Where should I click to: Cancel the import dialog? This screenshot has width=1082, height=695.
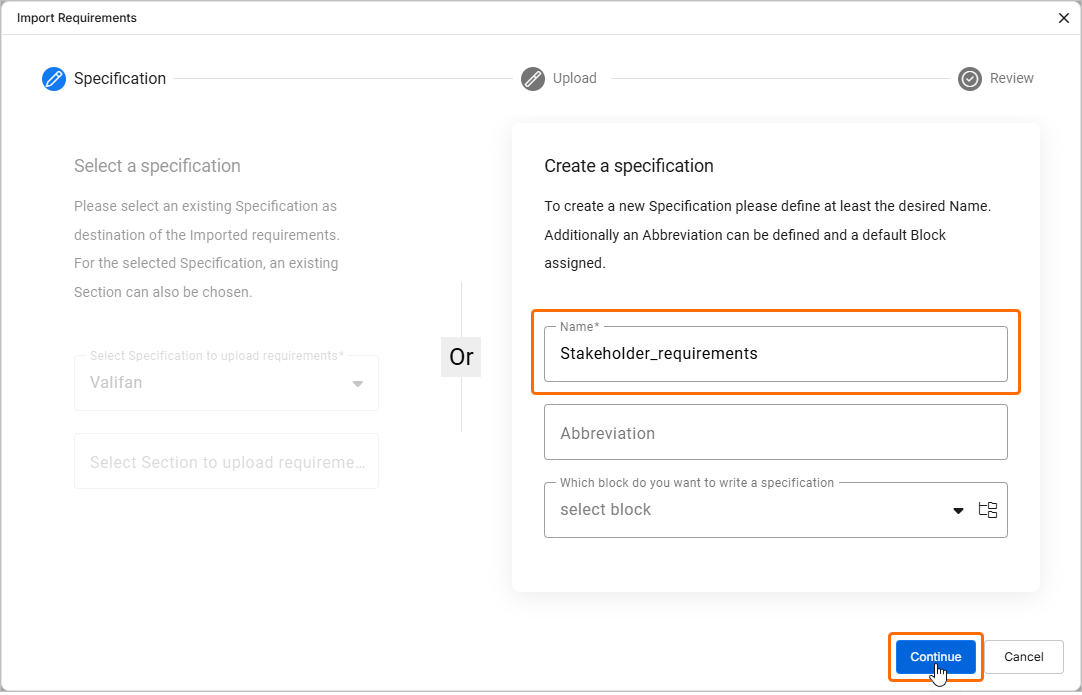click(x=1024, y=657)
